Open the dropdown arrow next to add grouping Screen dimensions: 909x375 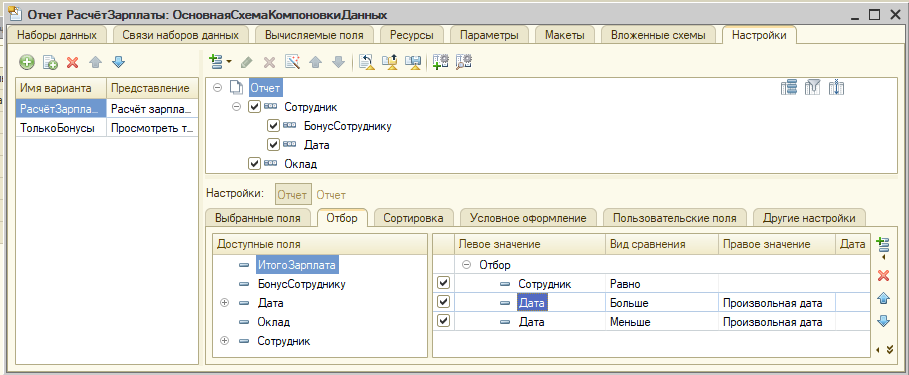tap(229, 61)
